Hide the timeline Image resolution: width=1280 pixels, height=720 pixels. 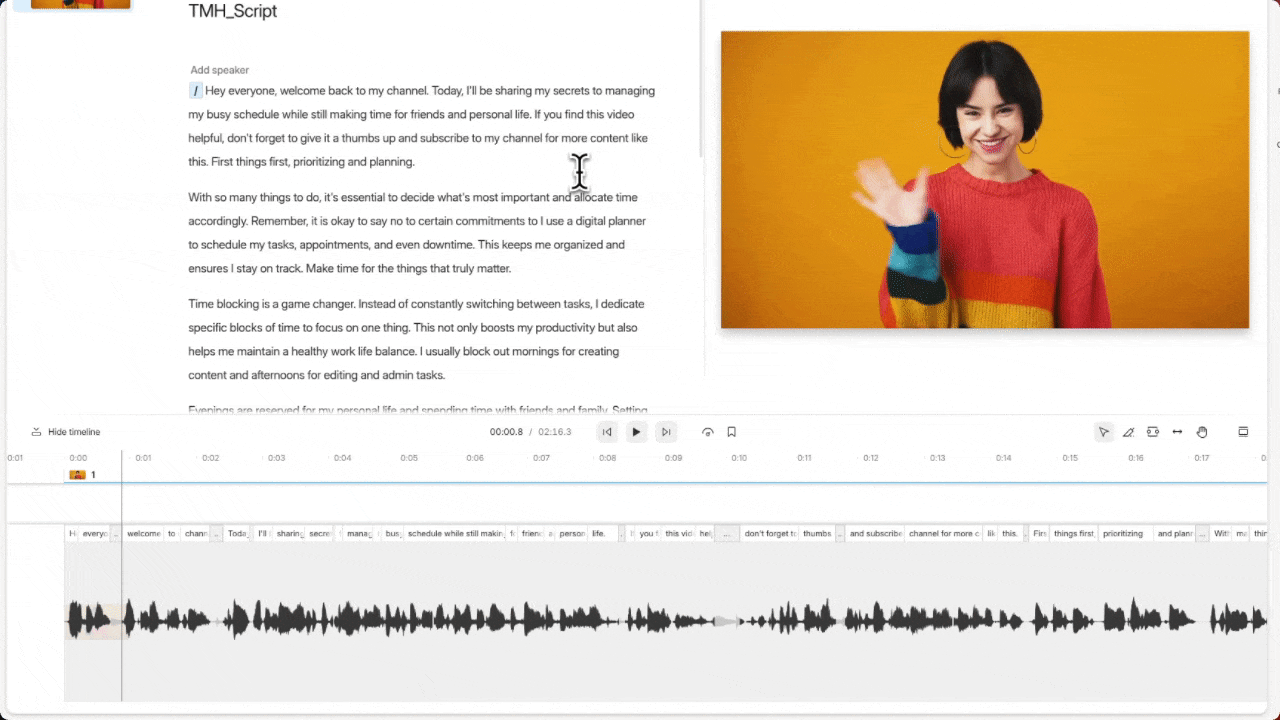pos(65,432)
